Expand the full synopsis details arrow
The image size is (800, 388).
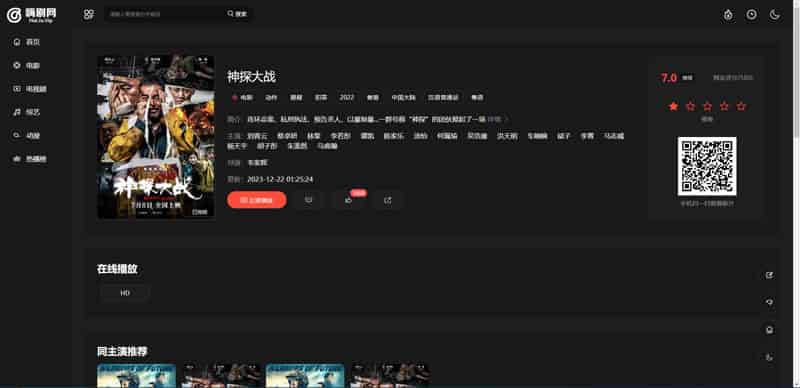click(x=498, y=119)
